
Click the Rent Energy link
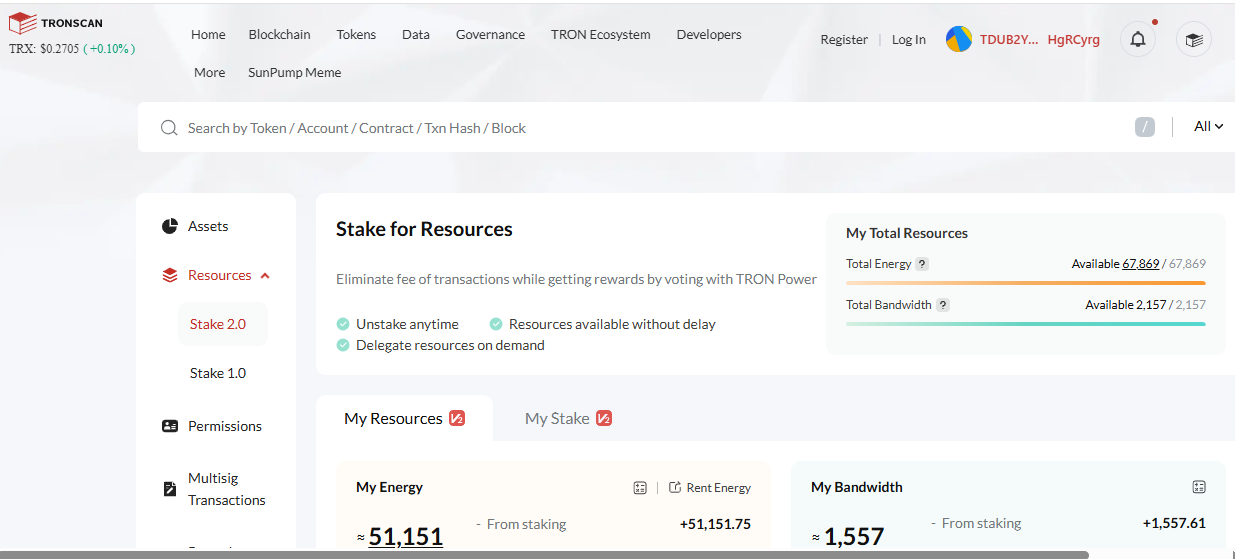pyautogui.click(x=710, y=488)
